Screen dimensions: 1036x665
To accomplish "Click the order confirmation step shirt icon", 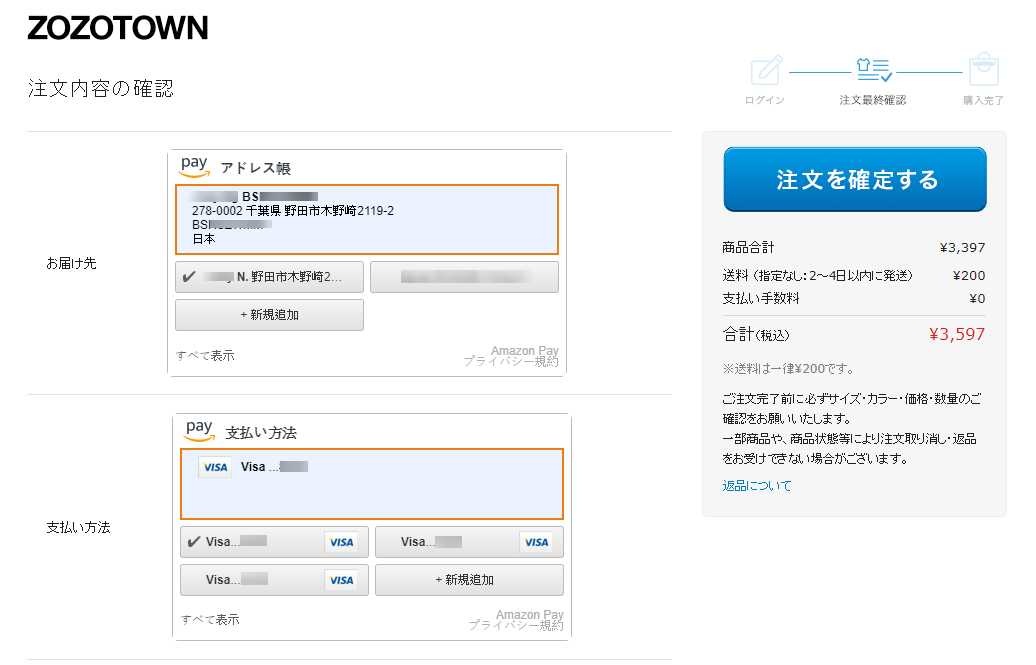I will tap(873, 70).
